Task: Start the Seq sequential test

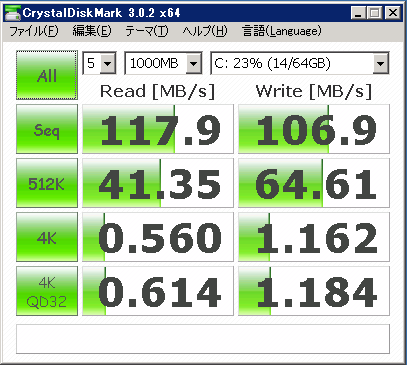Action: coord(47,129)
